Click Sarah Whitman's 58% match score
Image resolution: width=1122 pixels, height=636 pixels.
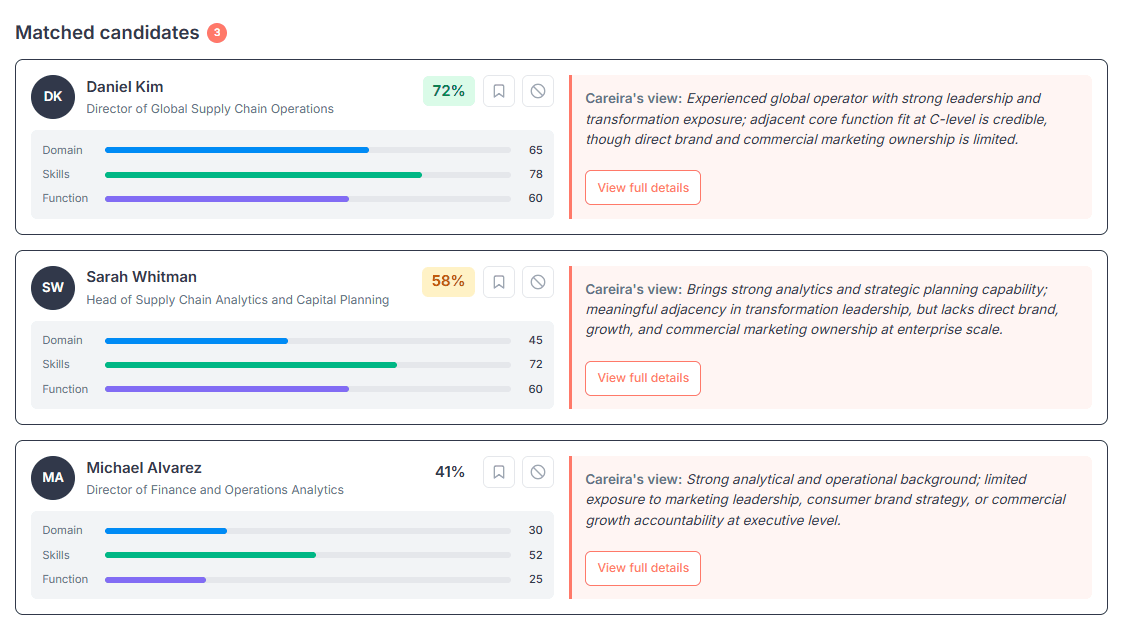448,281
